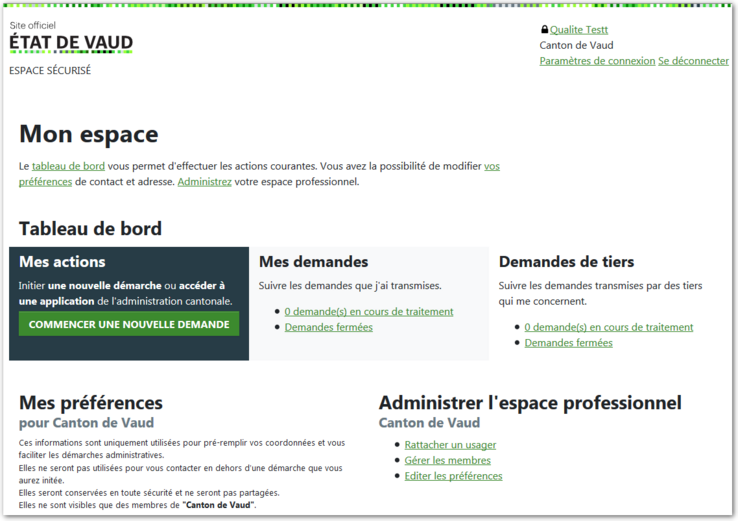Viewport: 738px width, 521px height.
Task: Click the 'Administrez' link in intro text
Action: 204,182
